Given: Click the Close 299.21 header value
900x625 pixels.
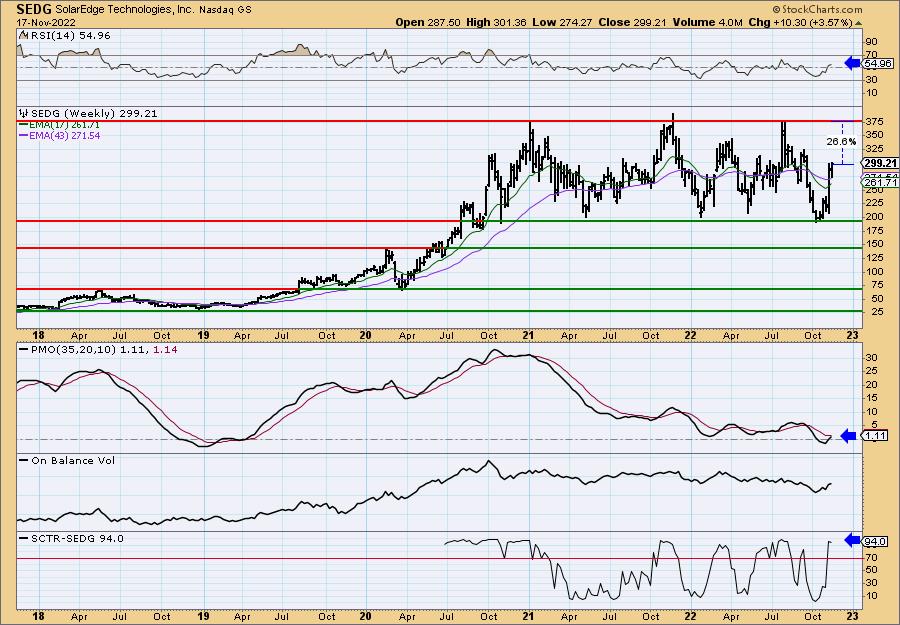Looking at the screenshot, I should coord(634,22).
